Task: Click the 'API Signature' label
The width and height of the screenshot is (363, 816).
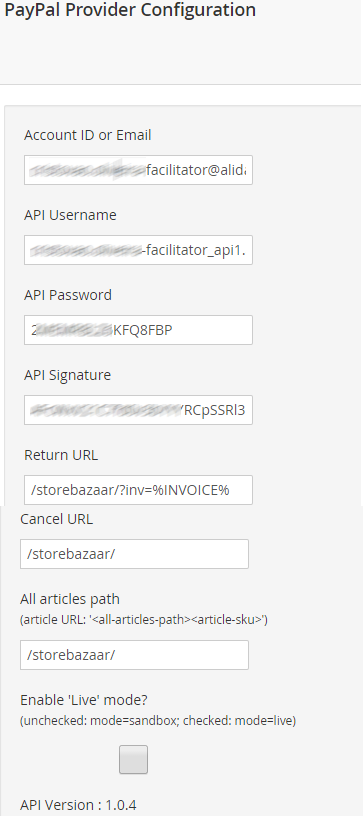Action: pos(68,375)
